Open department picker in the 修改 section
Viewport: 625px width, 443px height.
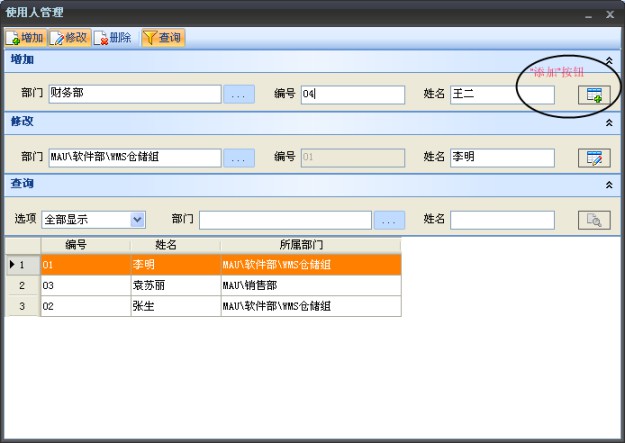click(x=238, y=157)
